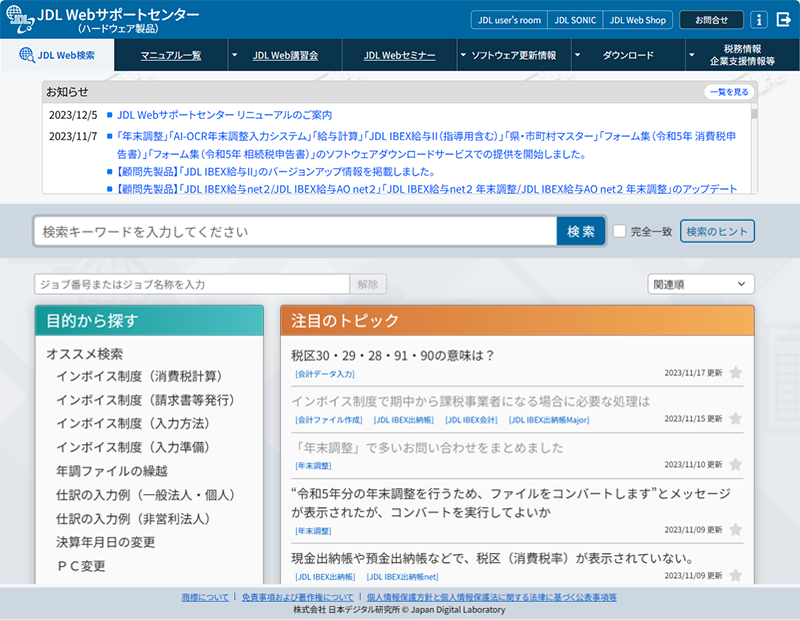Click the 一覧を見る button

pos(729,92)
